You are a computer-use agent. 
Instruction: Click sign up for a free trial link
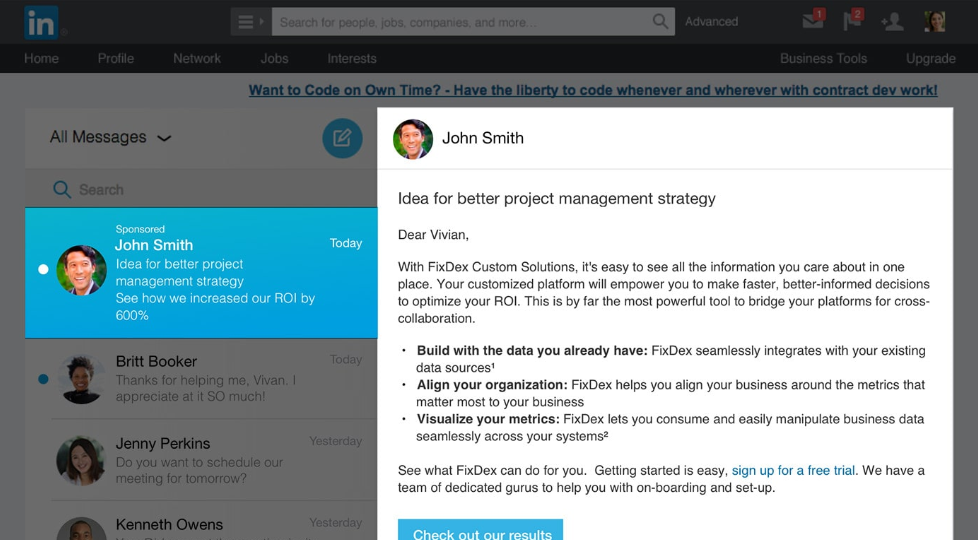click(793, 471)
